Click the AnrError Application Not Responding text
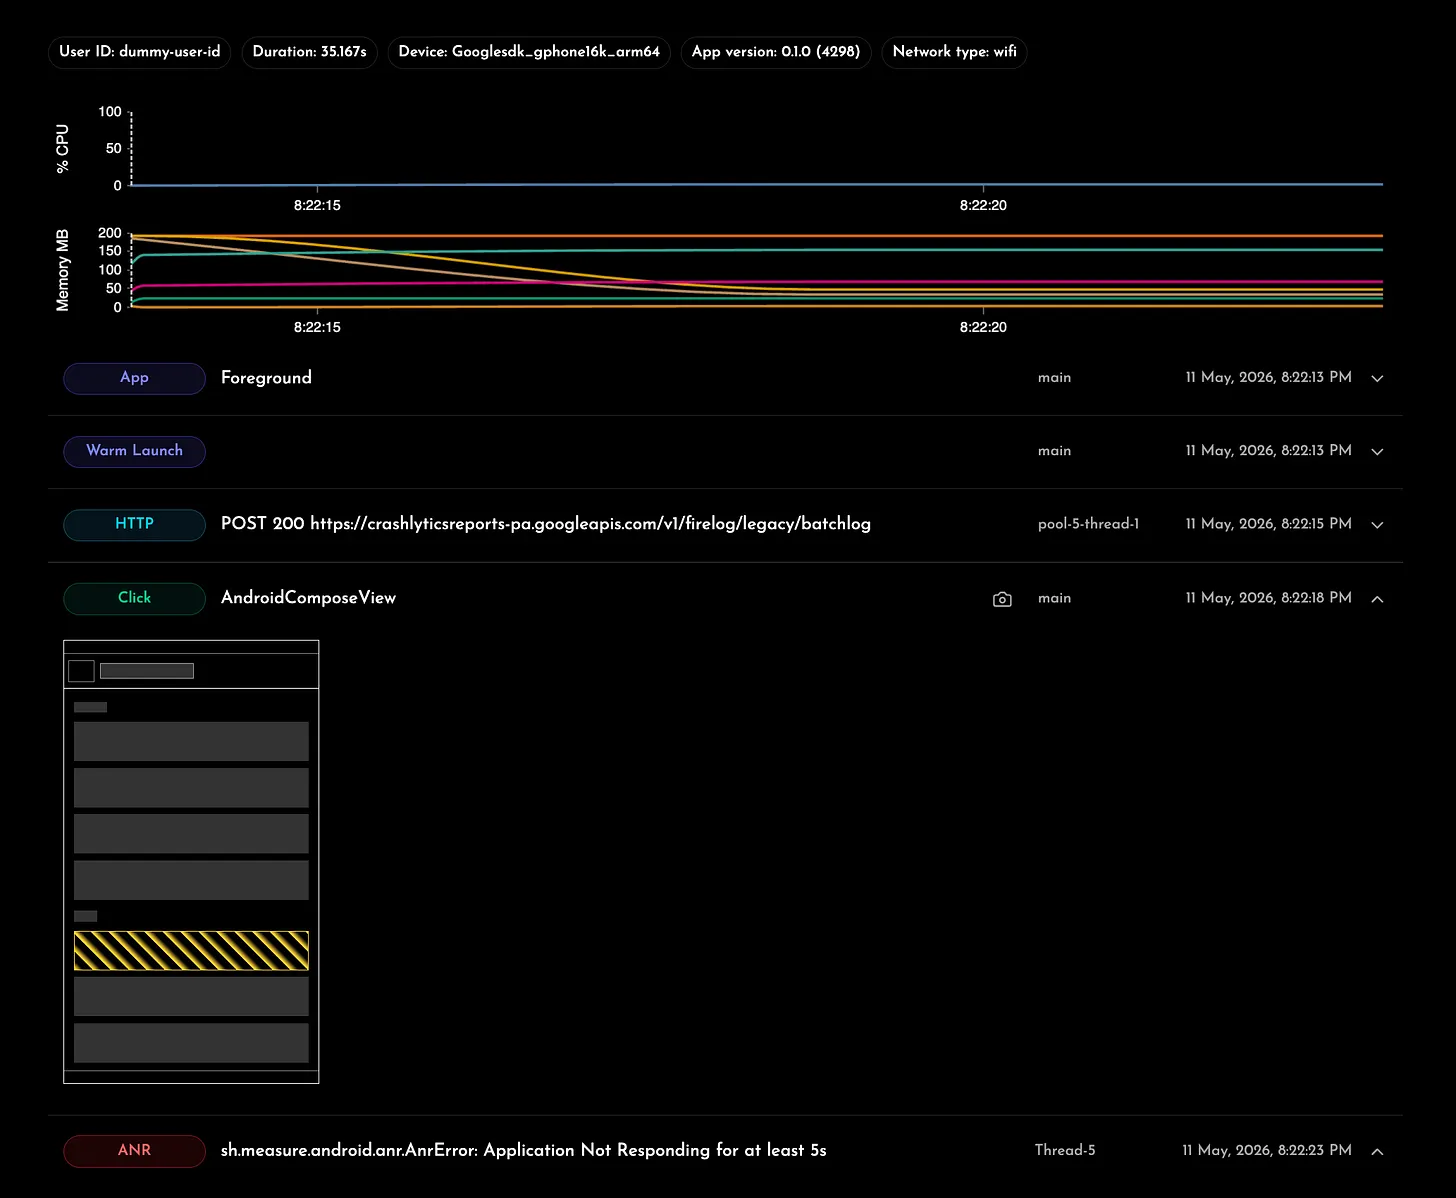The image size is (1456, 1198). (x=524, y=1151)
